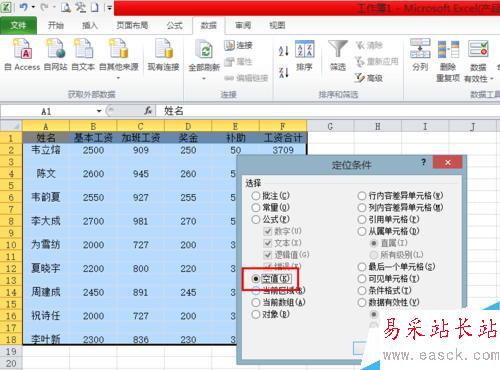Viewport: 500px width, 370px height.
Task: Sort ascending A to Z icon
Action: point(284,51)
